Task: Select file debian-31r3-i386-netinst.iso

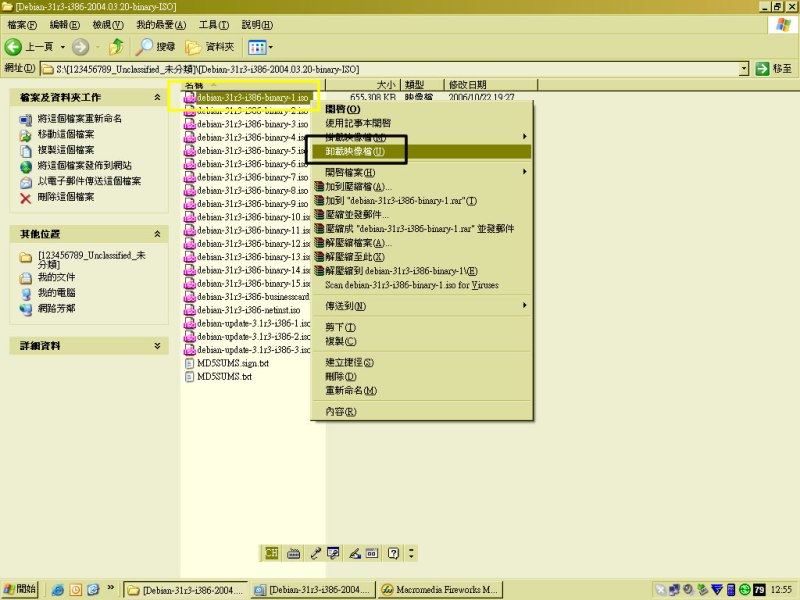Action: click(248, 310)
